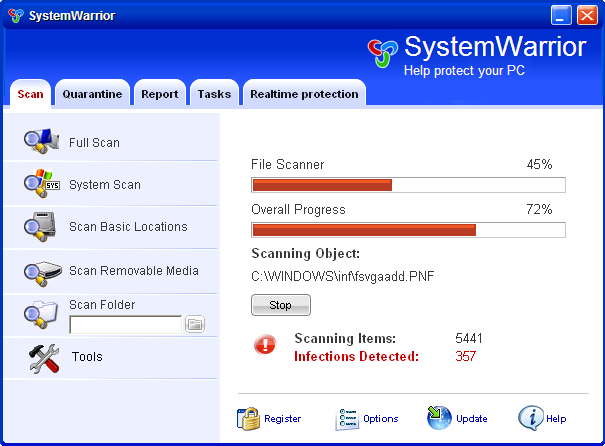Click the Scan Folder label
The width and height of the screenshot is (605, 446).
pos(102,305)
